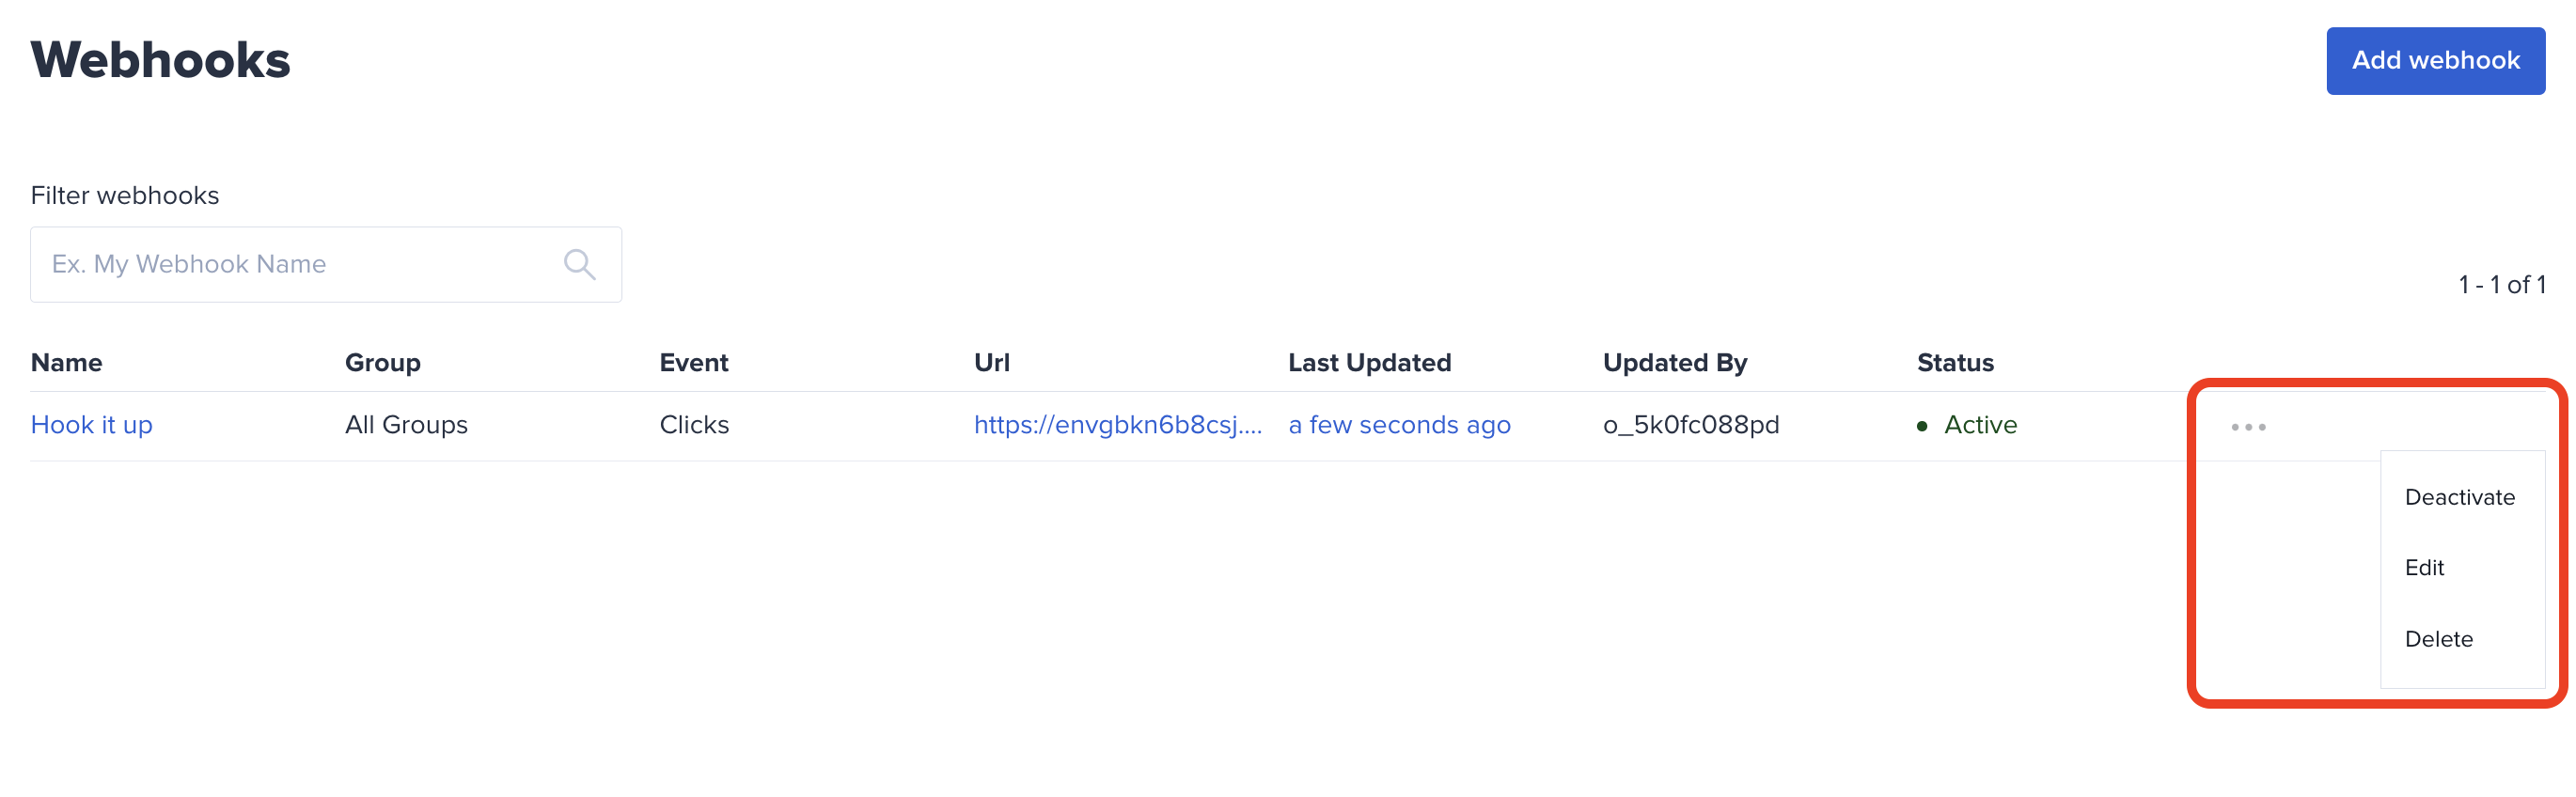Click the Url column header
The width and height of the screenshot is (2576, 797).
[991, 362]
